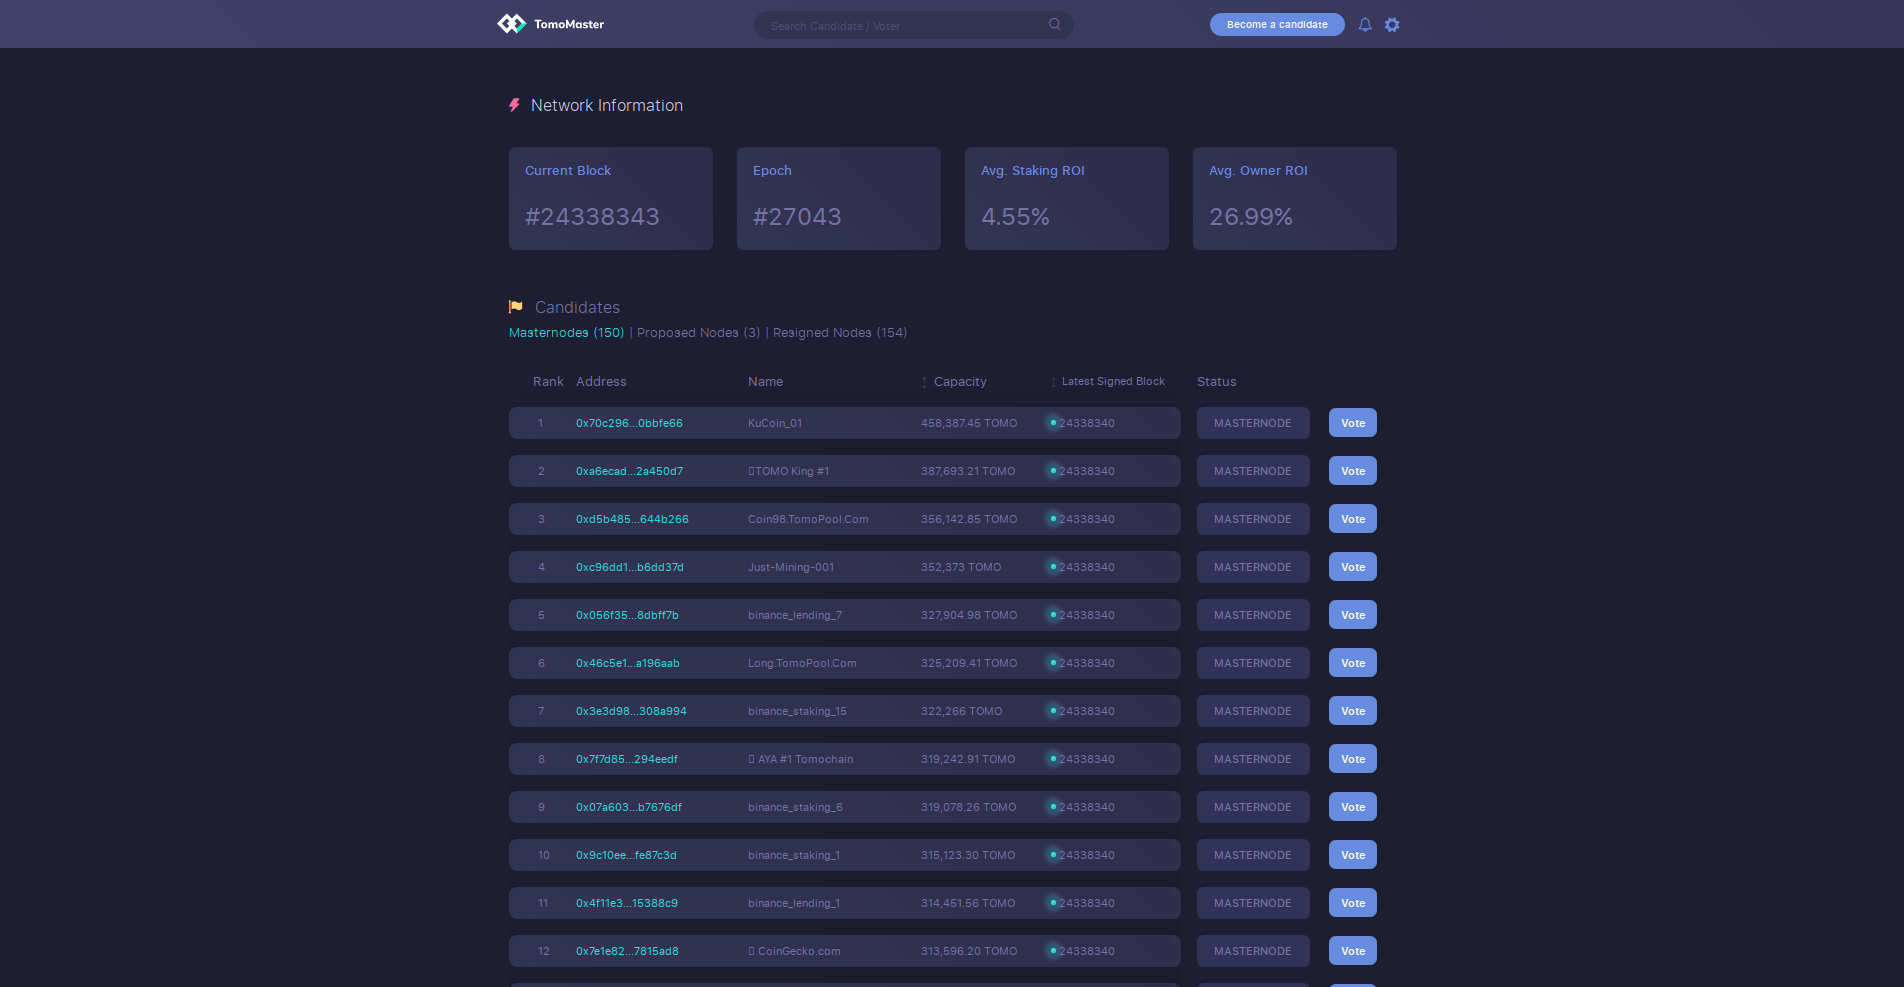Click the Search Candidate / Voter field
1904x987 pixels.
tap(900, 24)
